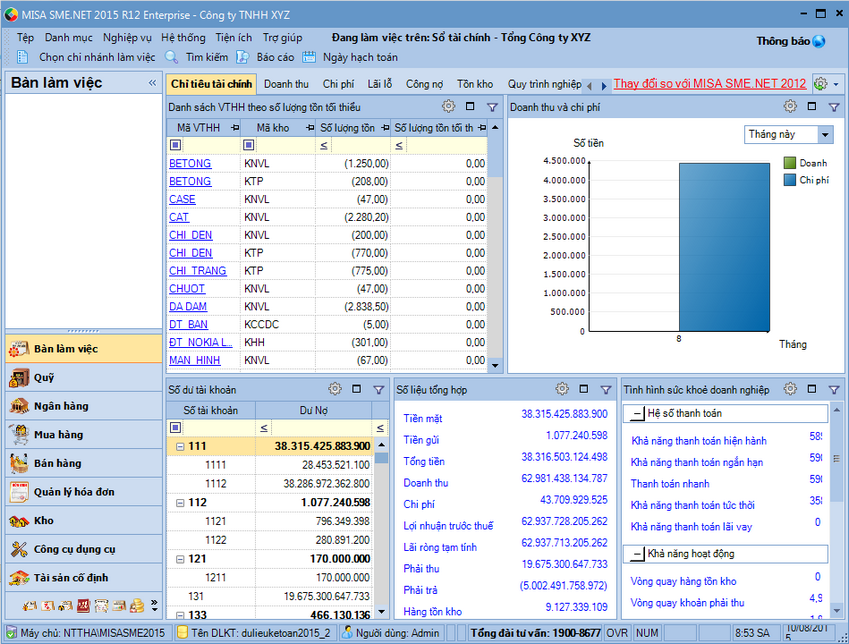Open the Thay đổi so với MISA SME.NET 2012 link
849x644 pixels.
click(710, 83)
